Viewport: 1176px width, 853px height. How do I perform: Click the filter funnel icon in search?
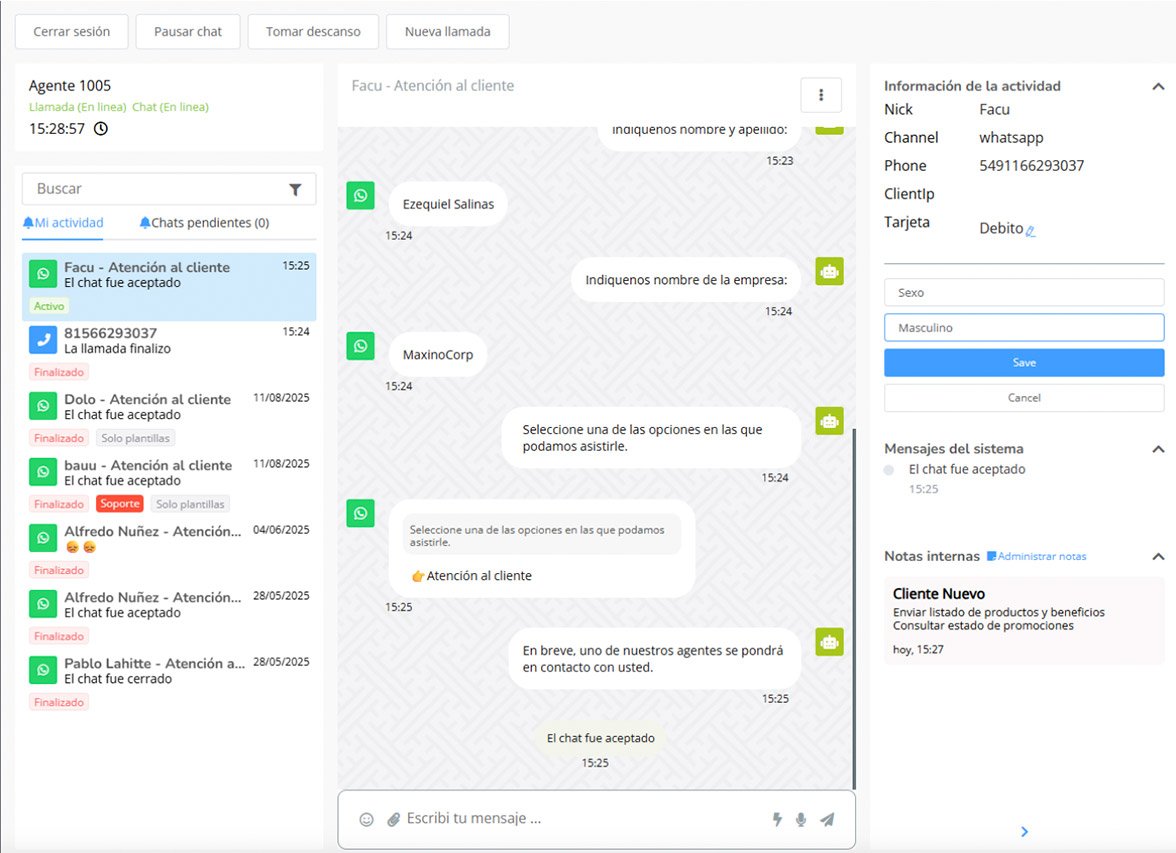click(295, 189)
